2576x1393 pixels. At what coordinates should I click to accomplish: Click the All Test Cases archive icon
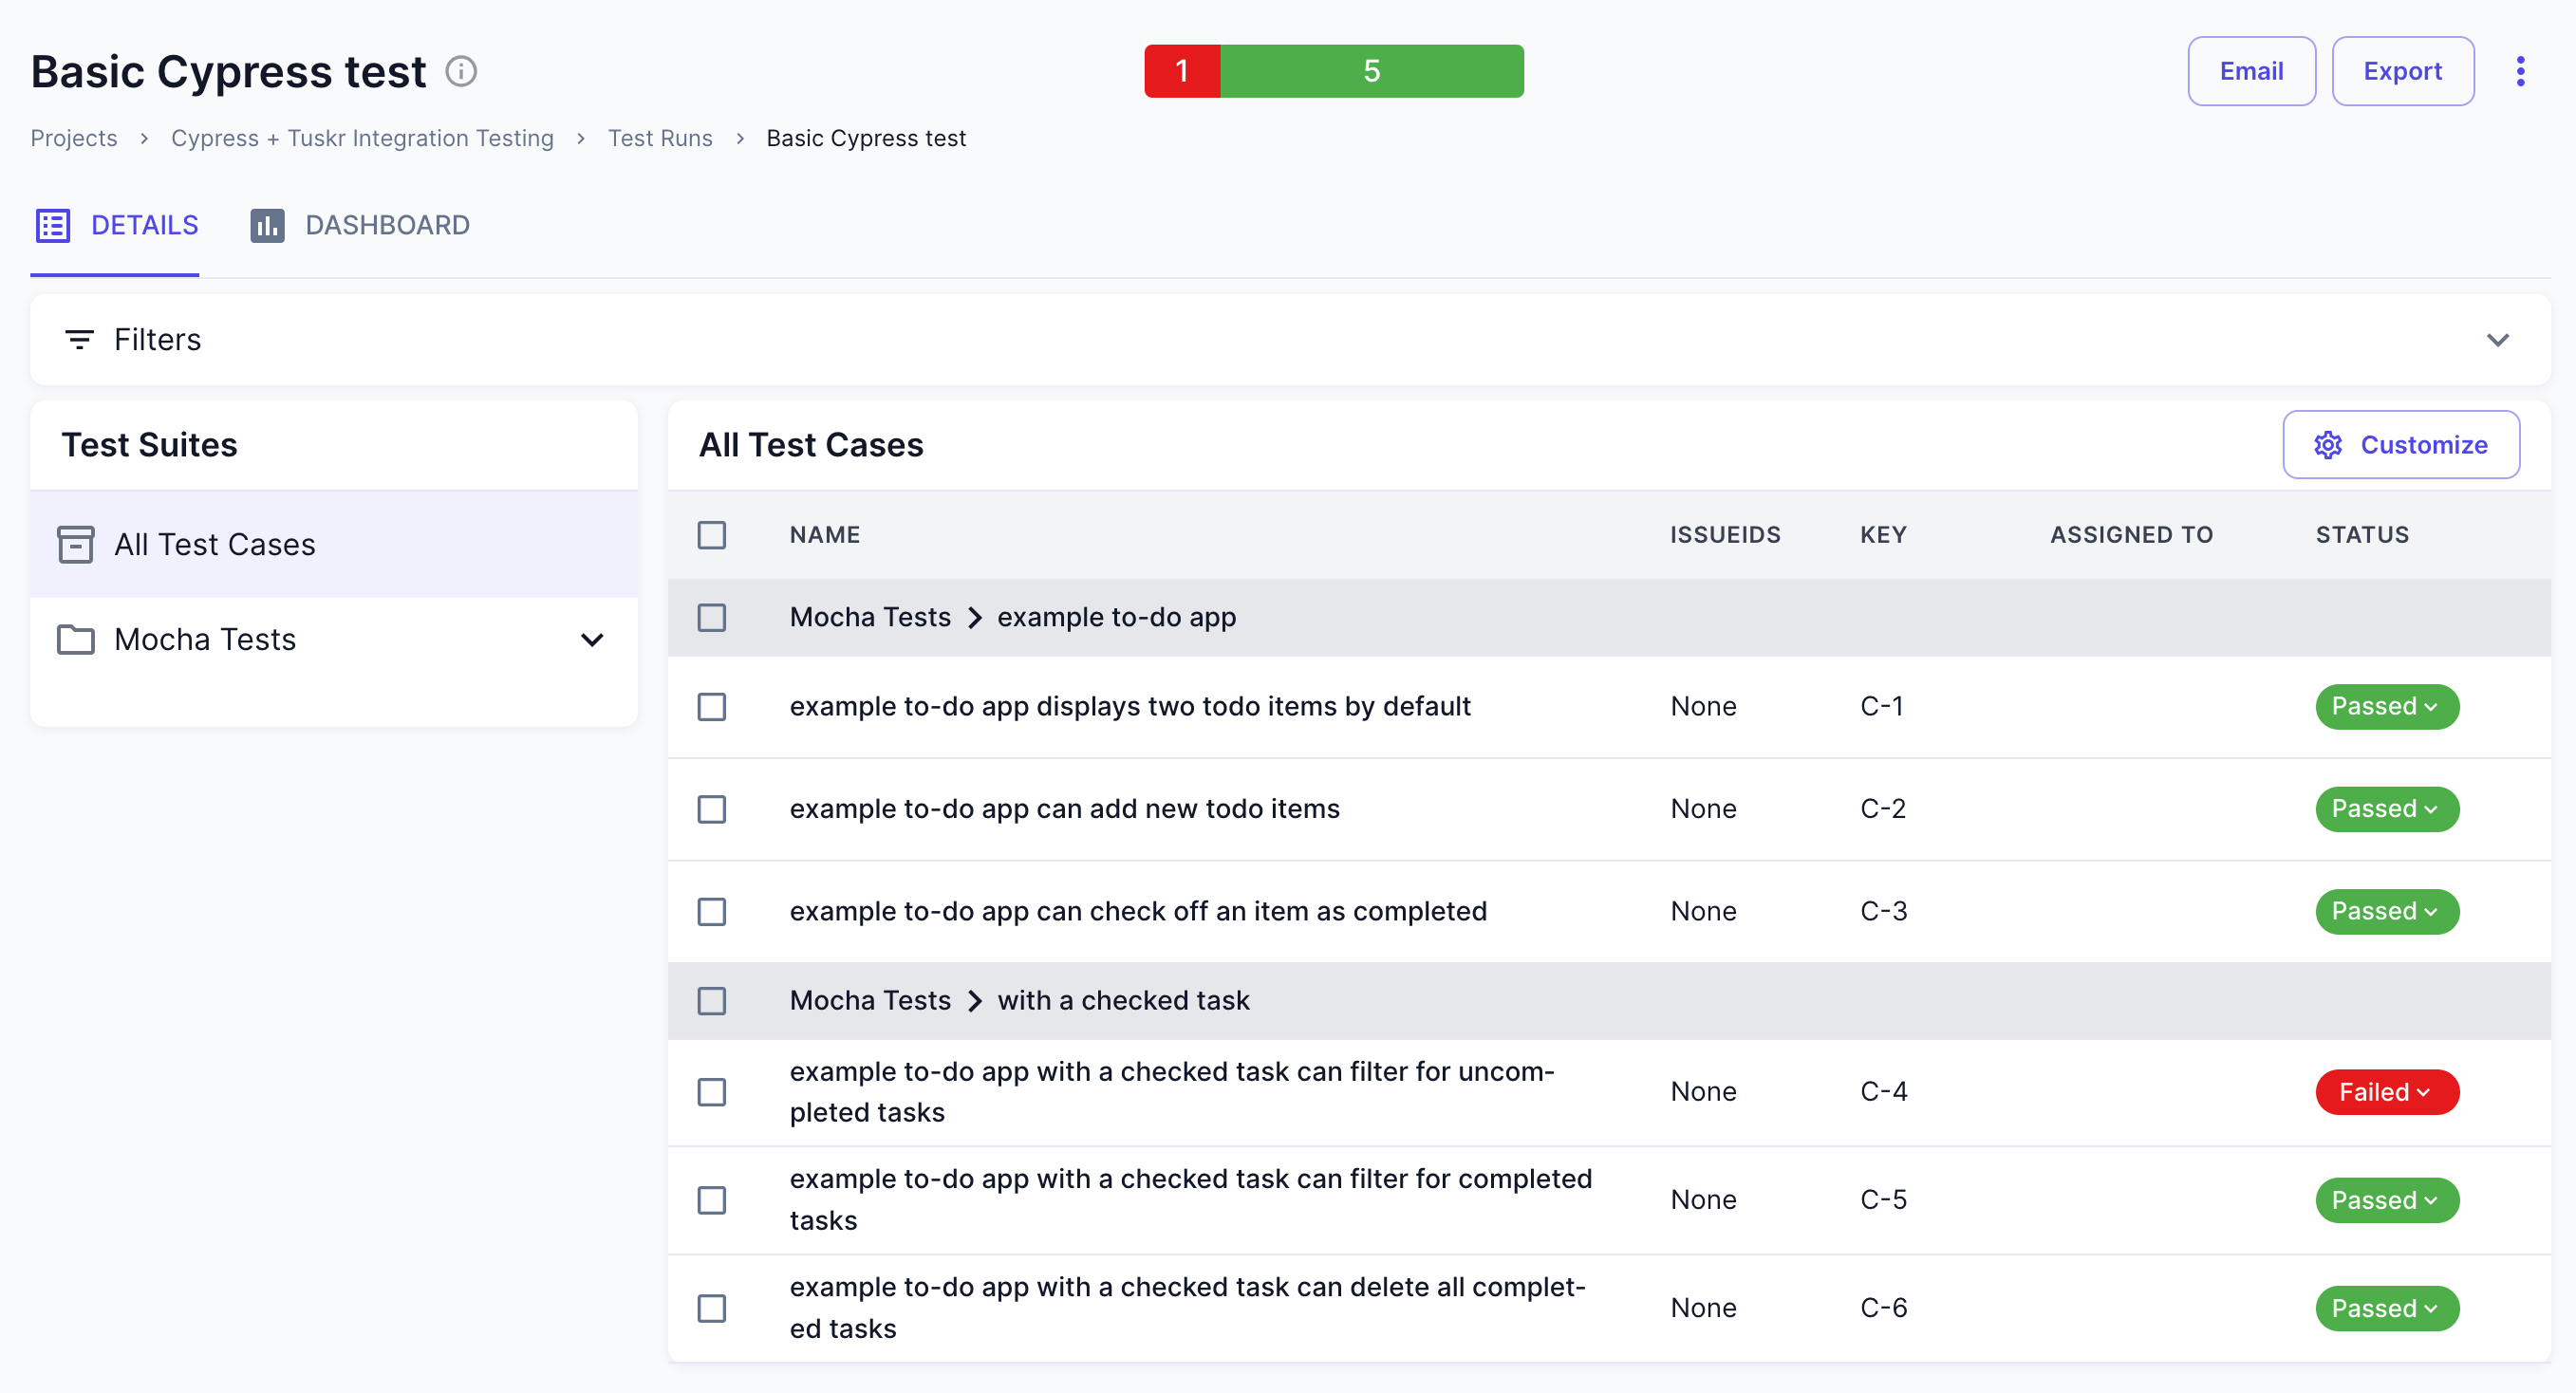click(x=76, y=545)
